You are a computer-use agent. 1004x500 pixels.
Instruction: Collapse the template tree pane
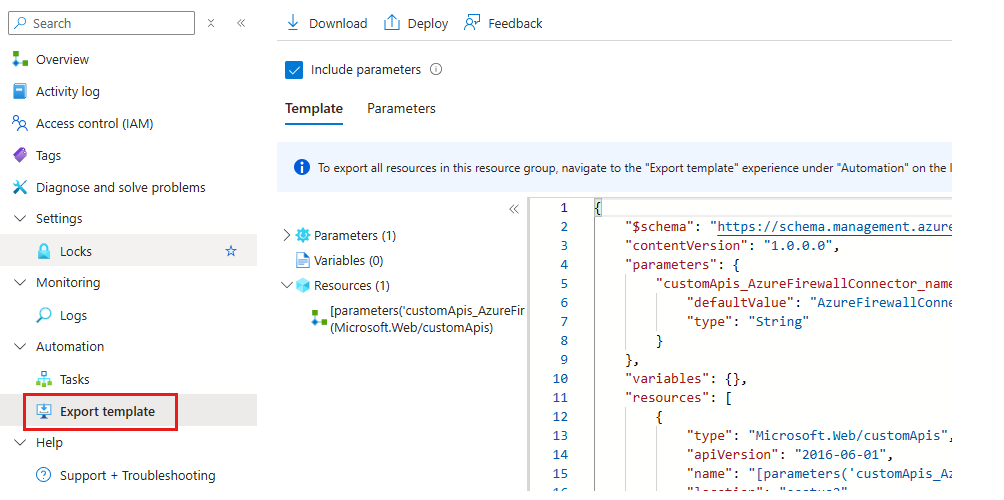click(x=514, y=209)
